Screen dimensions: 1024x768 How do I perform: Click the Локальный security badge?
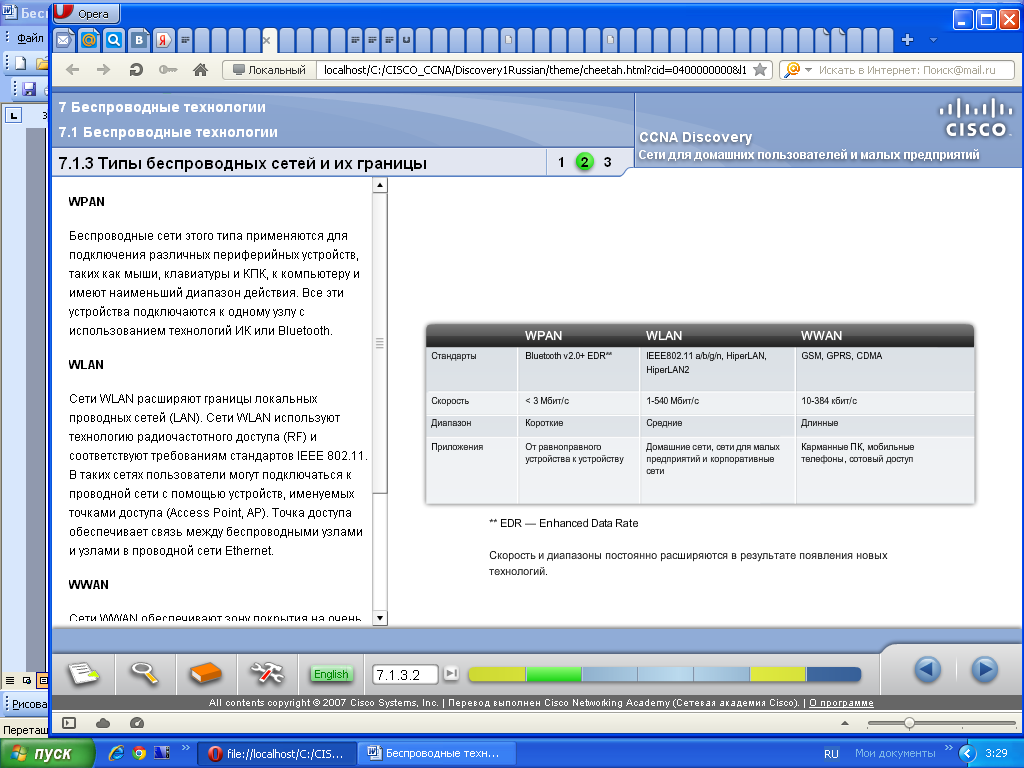270,70
